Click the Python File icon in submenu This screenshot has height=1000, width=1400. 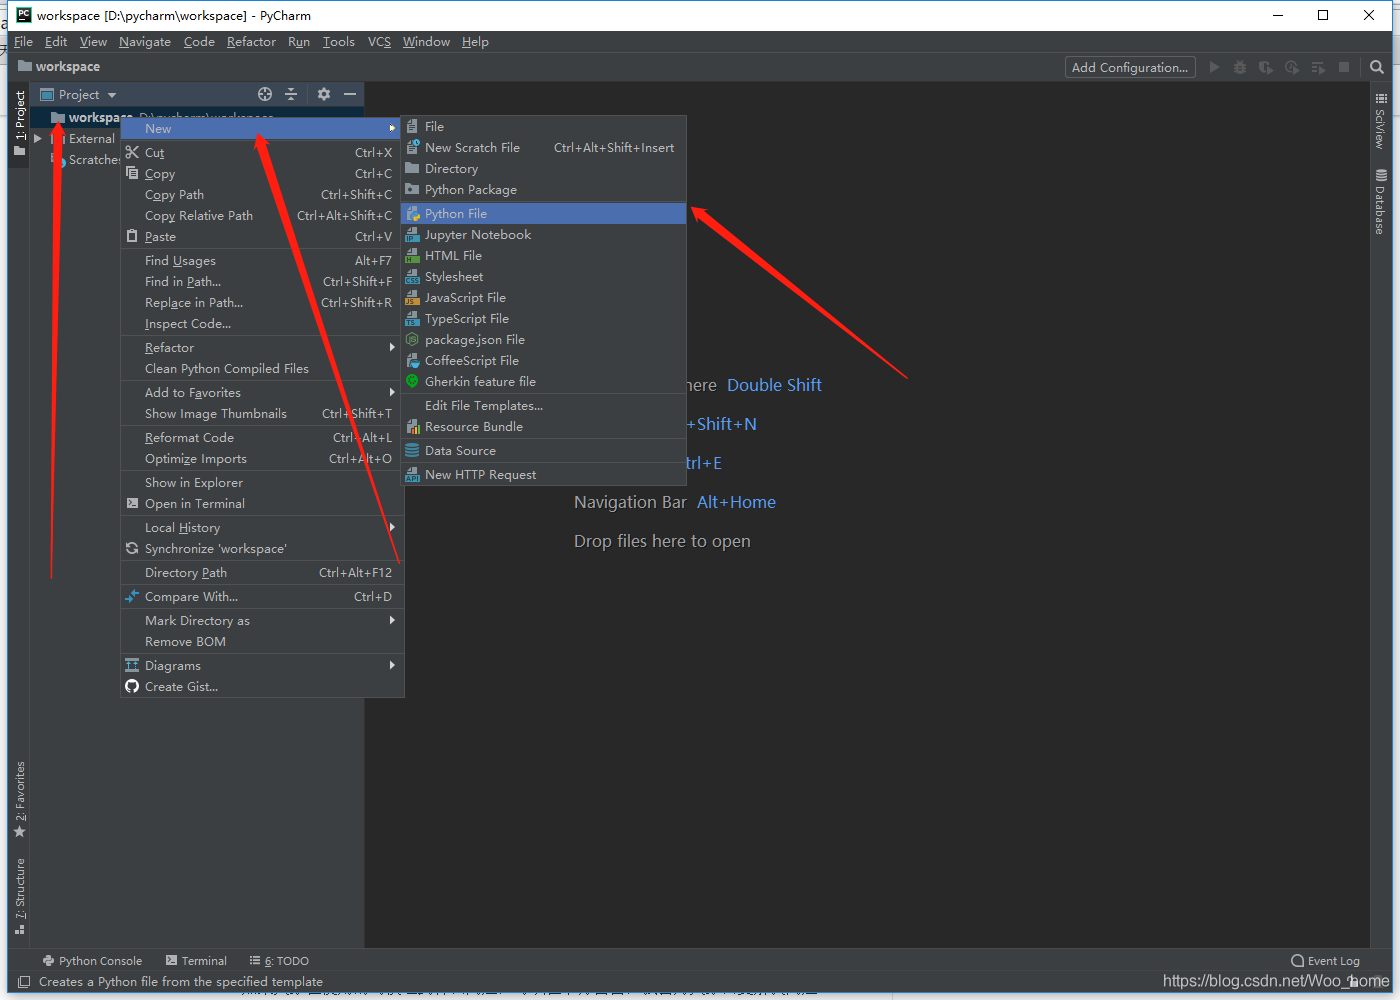pos(412,214)
